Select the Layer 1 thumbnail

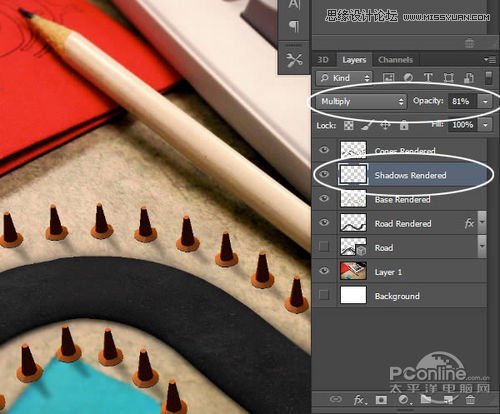pos(353,271)
